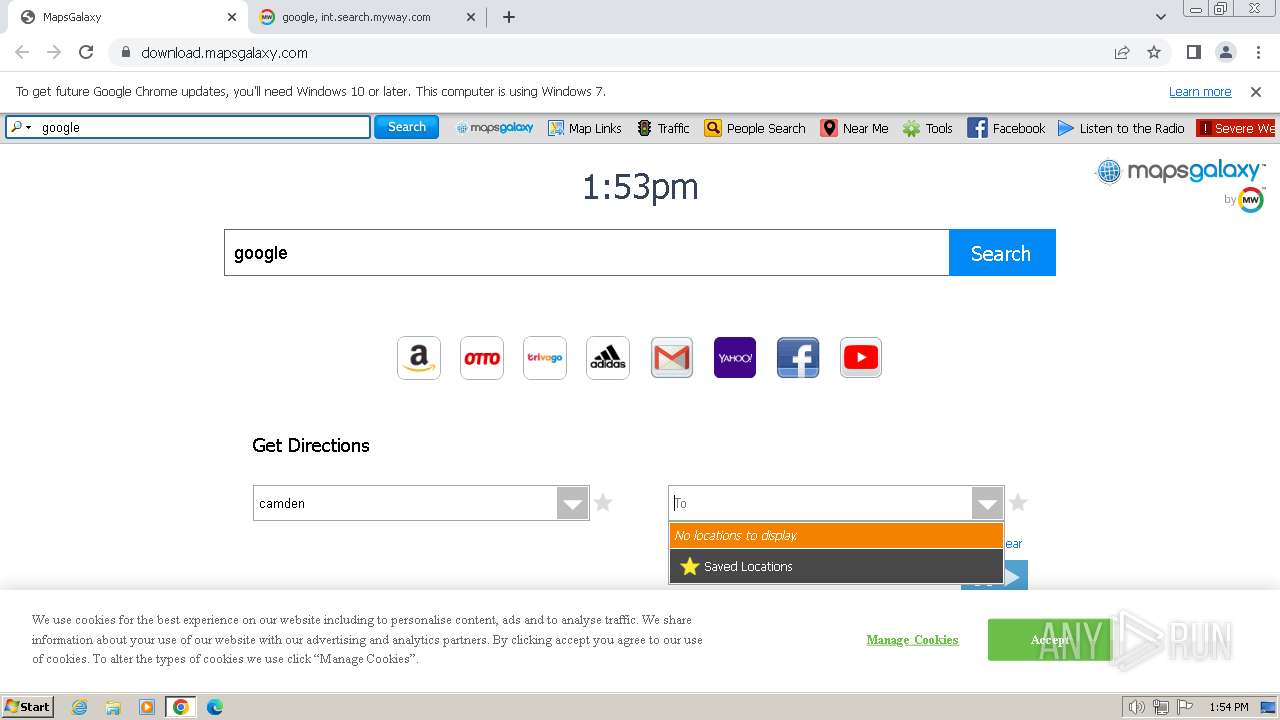Open People Search toolbar item

click(755, 128)
